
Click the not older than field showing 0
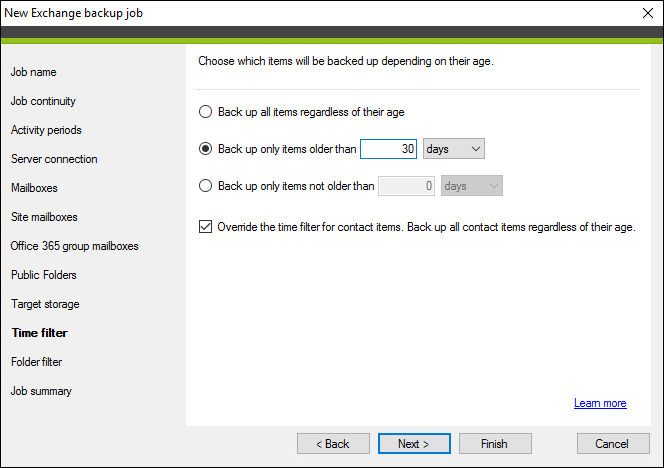click(x=406, y=186)
